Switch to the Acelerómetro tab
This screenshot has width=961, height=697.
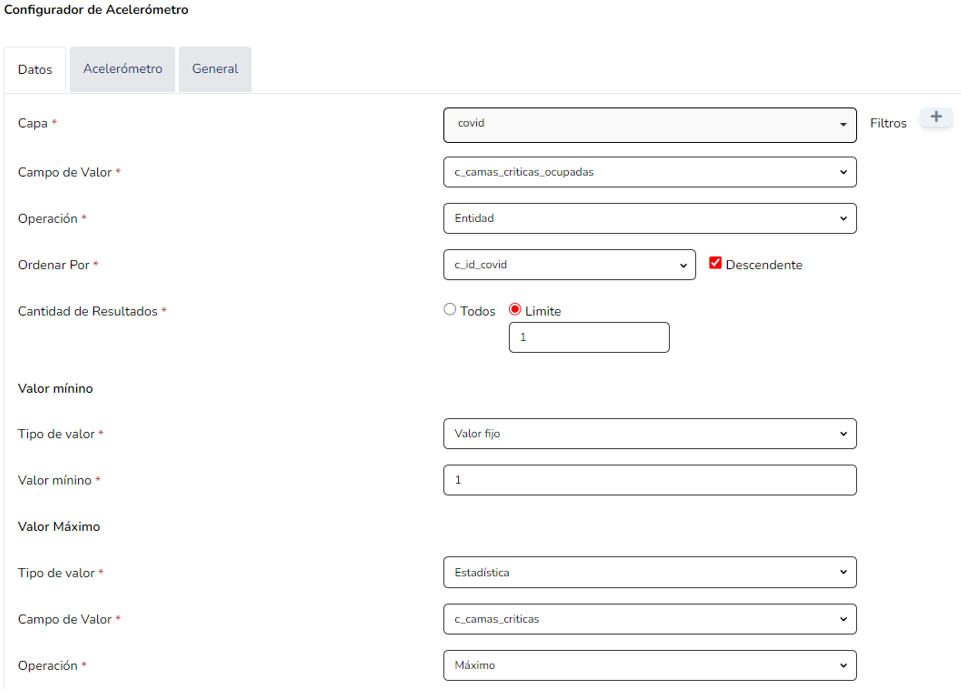coord(122,69)
